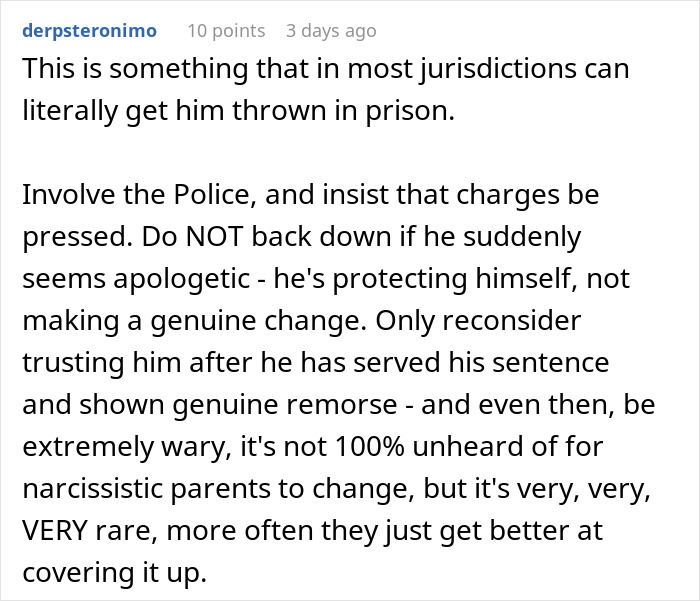Open the 3 days ago timestamp permalink
The width and height of the screenshot is (700, 601).
pyautogui.click(x=331, y=30)
